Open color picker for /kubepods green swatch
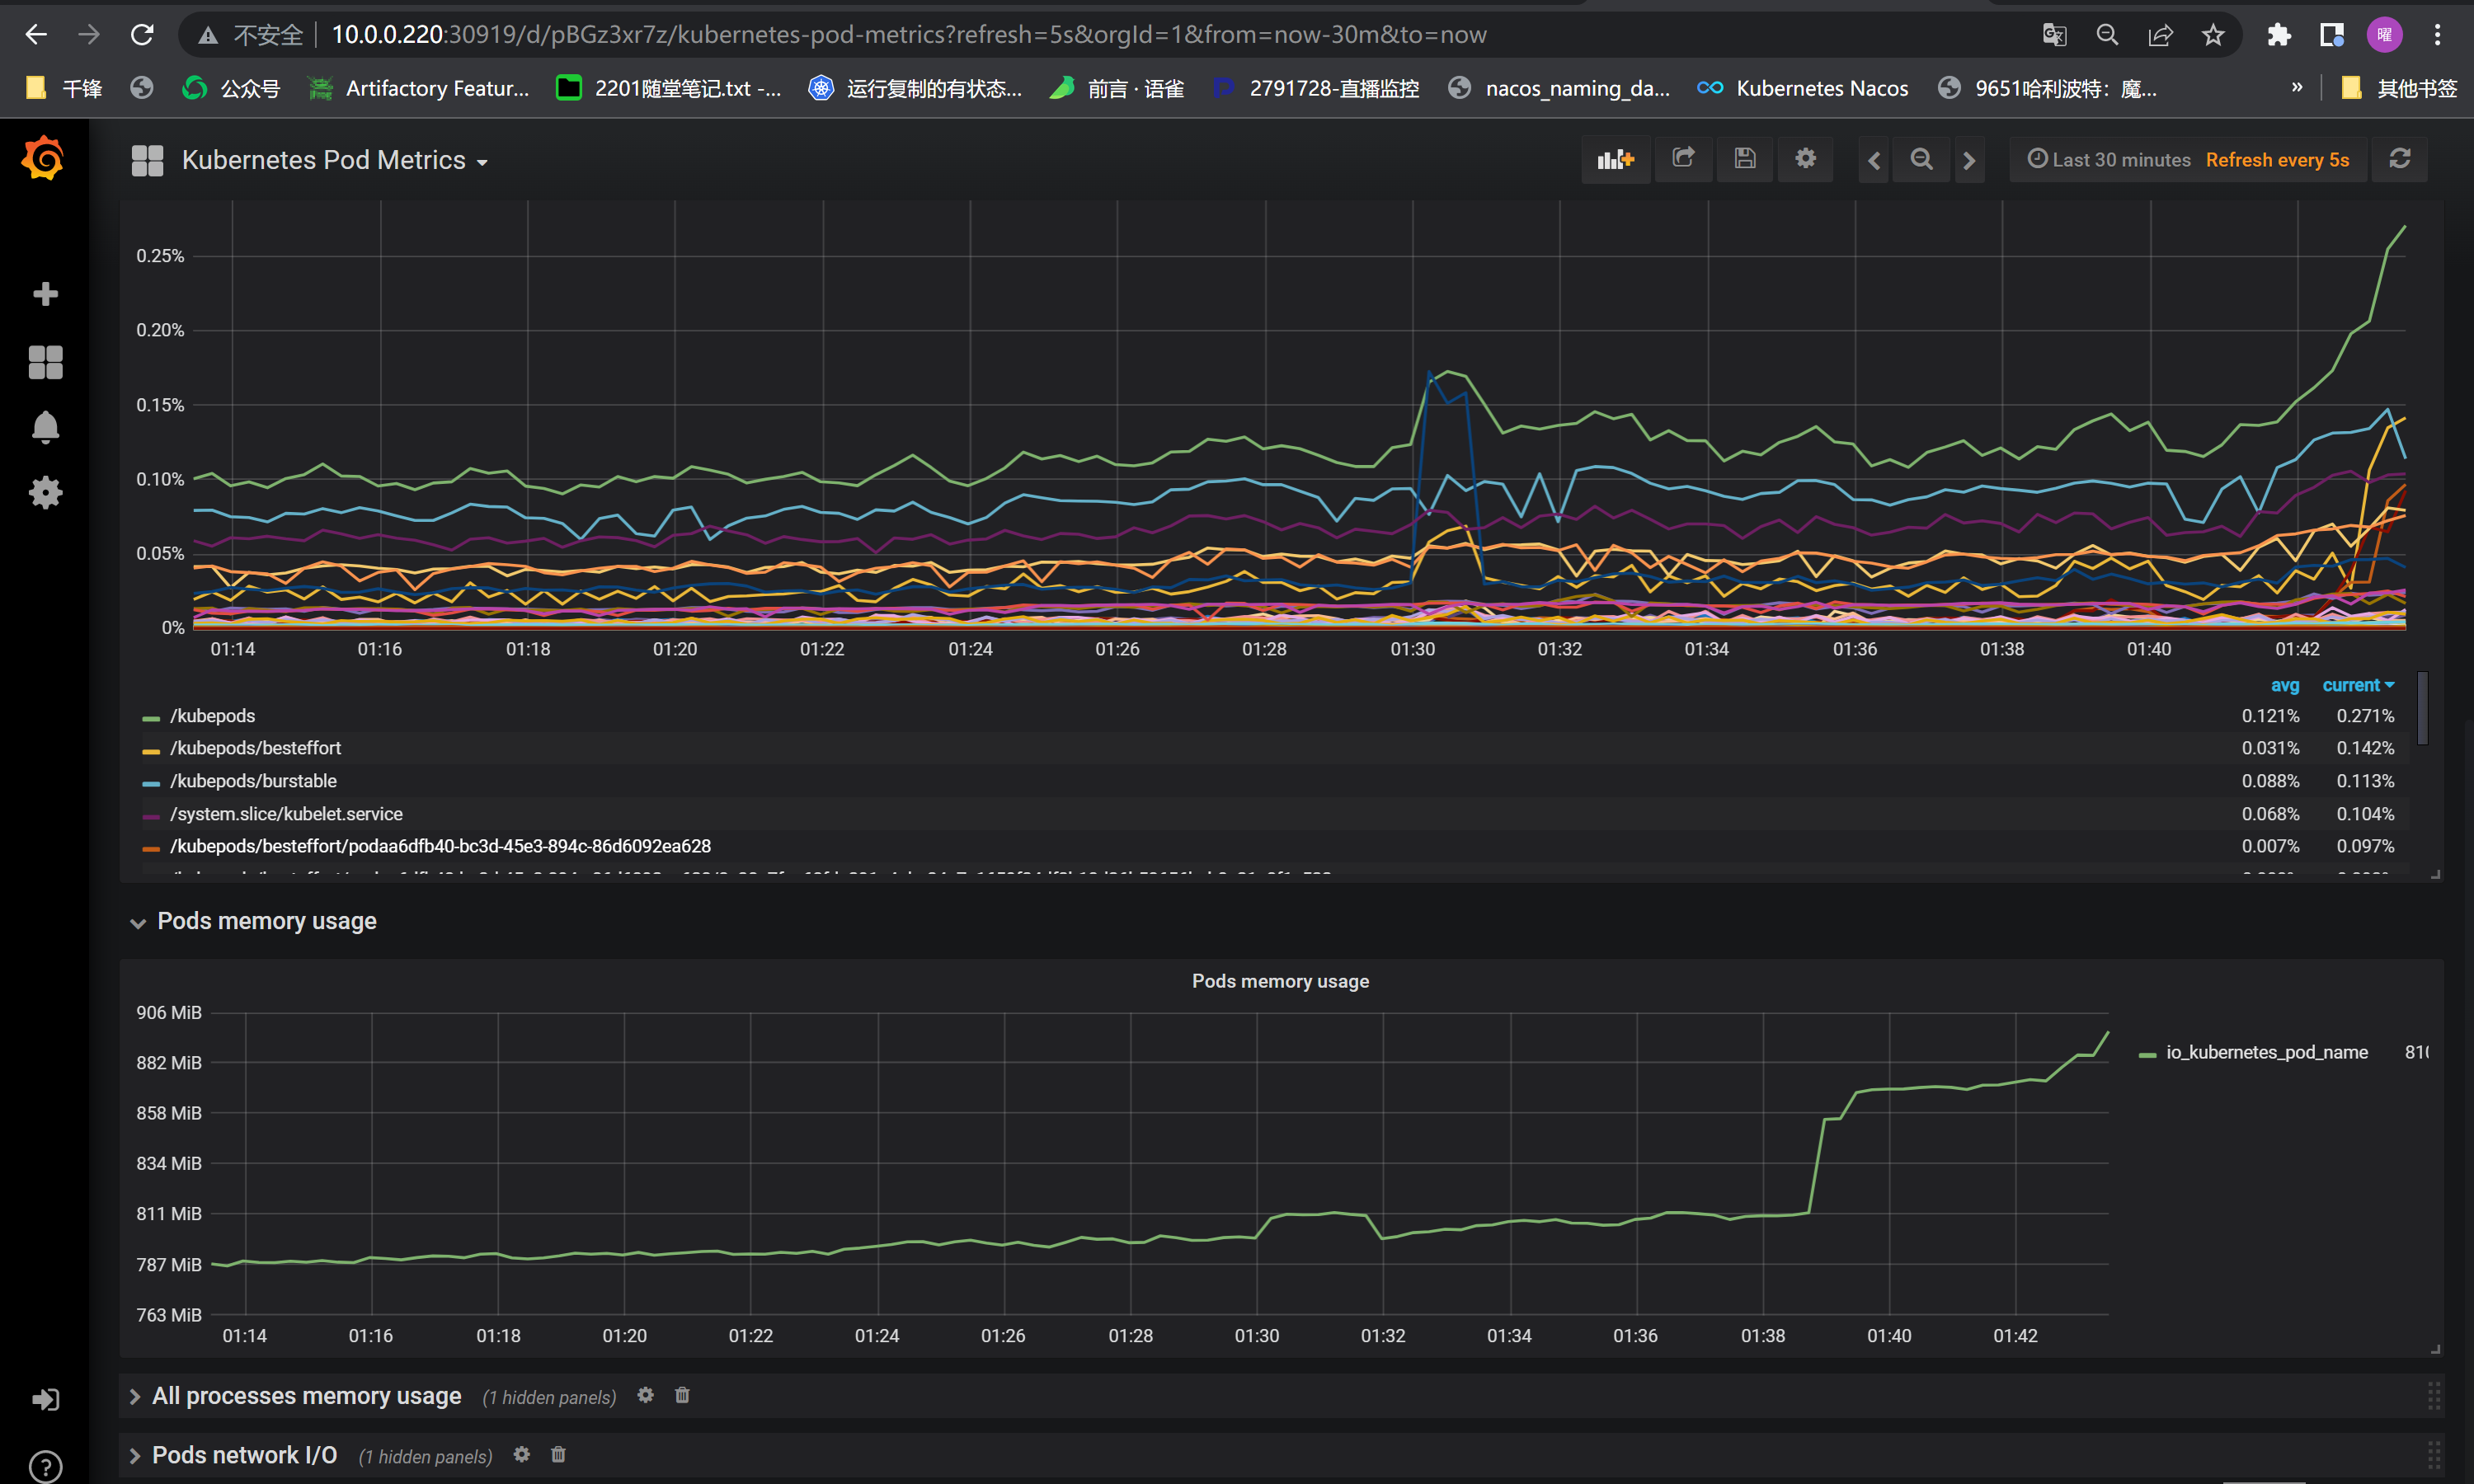 point(151,718)
